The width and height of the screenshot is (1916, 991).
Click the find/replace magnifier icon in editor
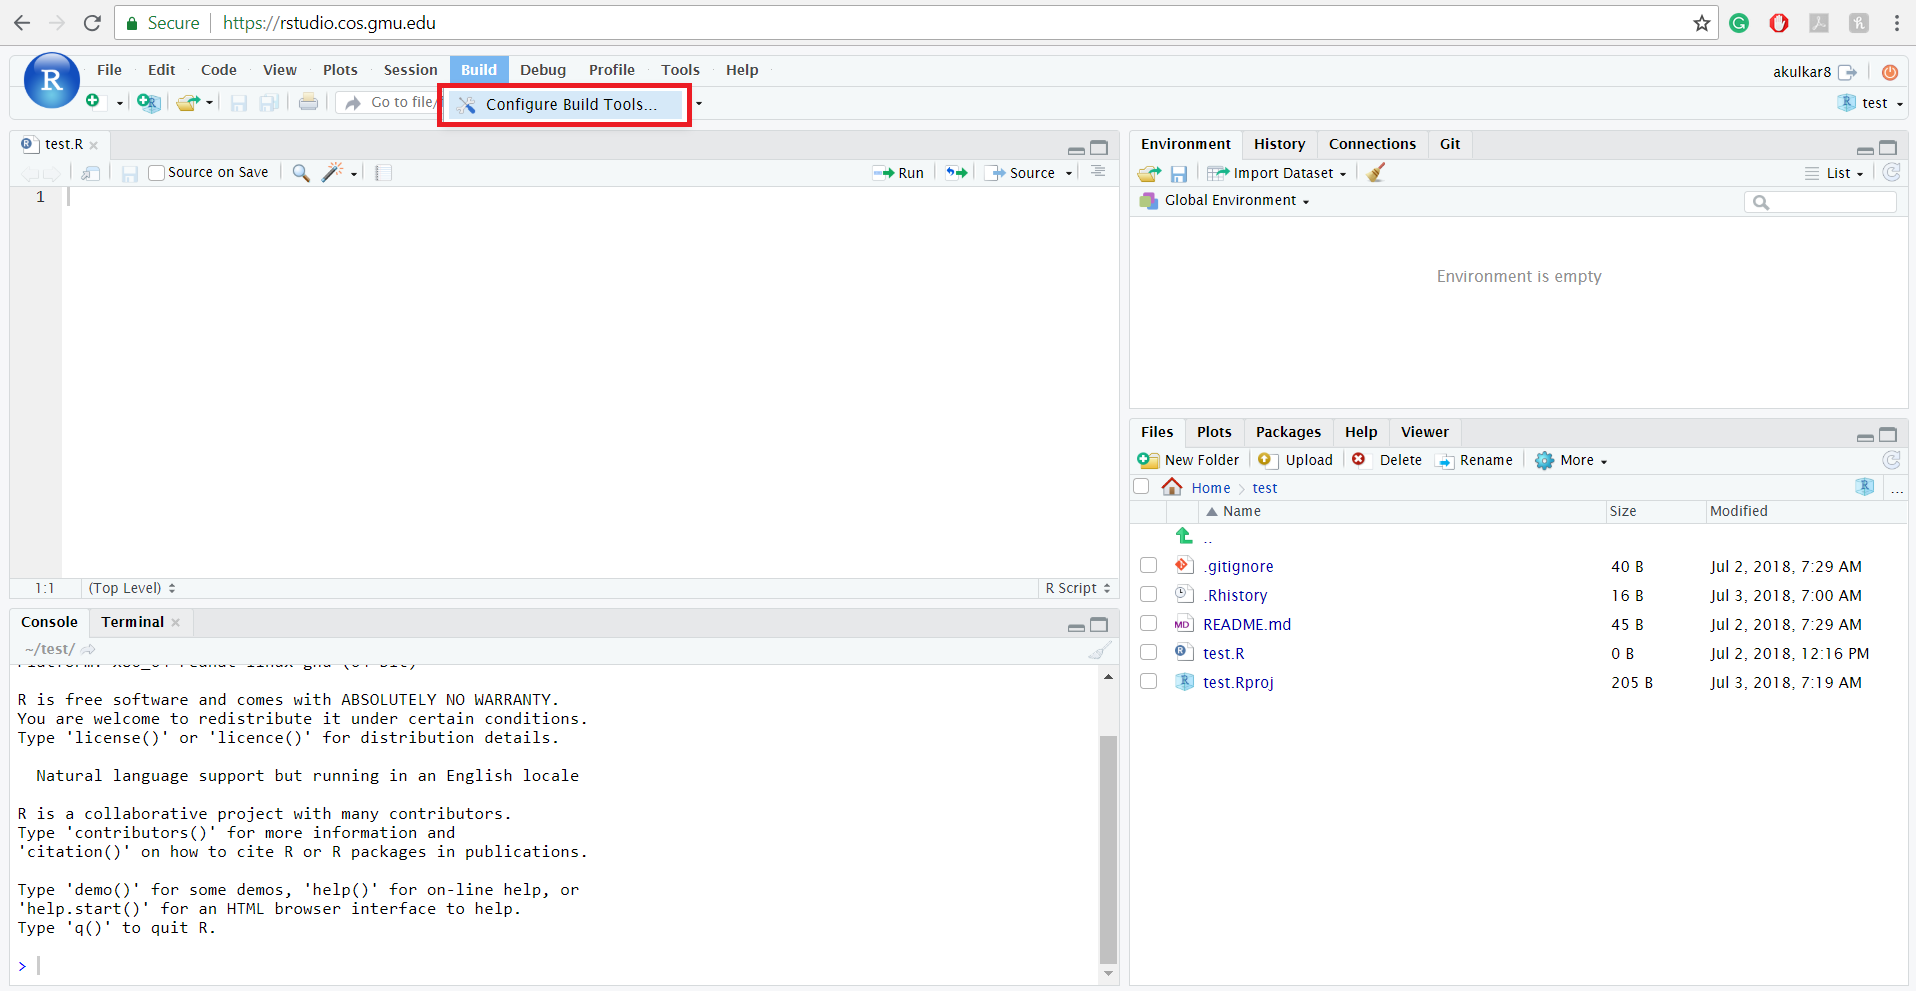[x=300, y=173]
